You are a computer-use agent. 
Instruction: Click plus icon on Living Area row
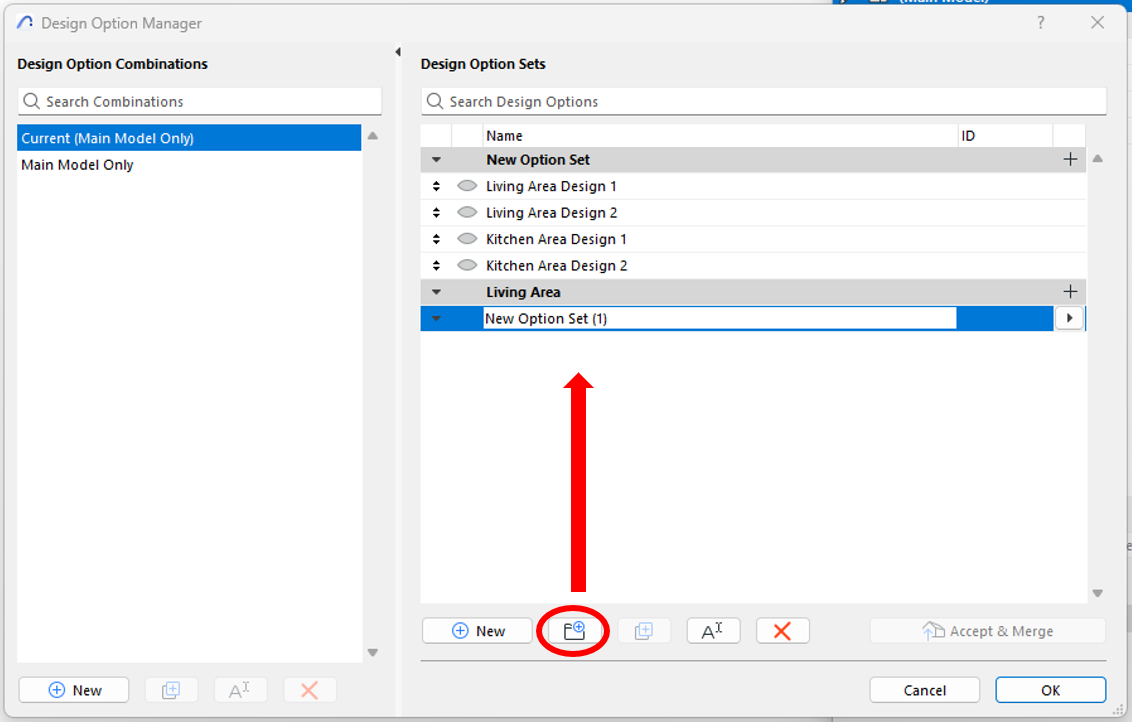(x=1070, y=292)
